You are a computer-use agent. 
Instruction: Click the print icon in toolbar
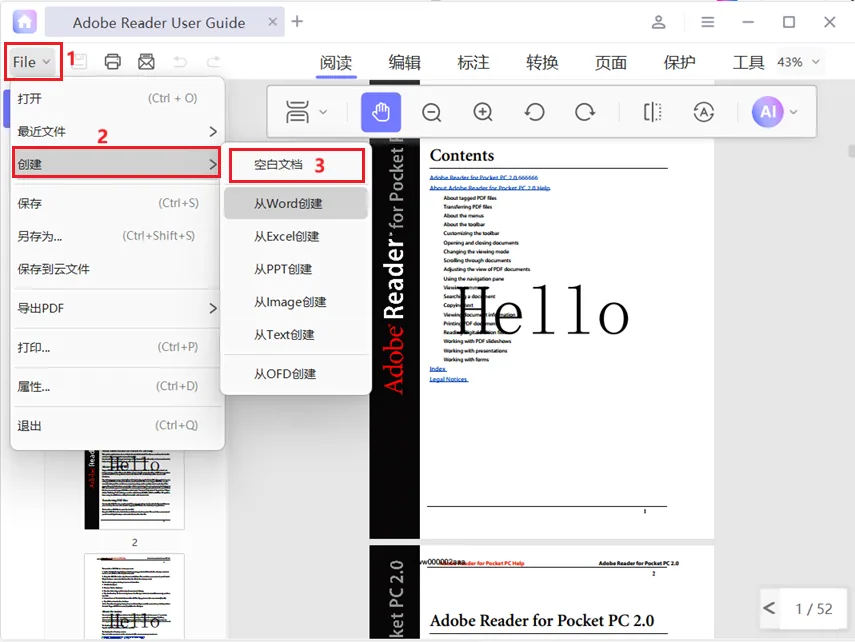click(x=113, y=62)
